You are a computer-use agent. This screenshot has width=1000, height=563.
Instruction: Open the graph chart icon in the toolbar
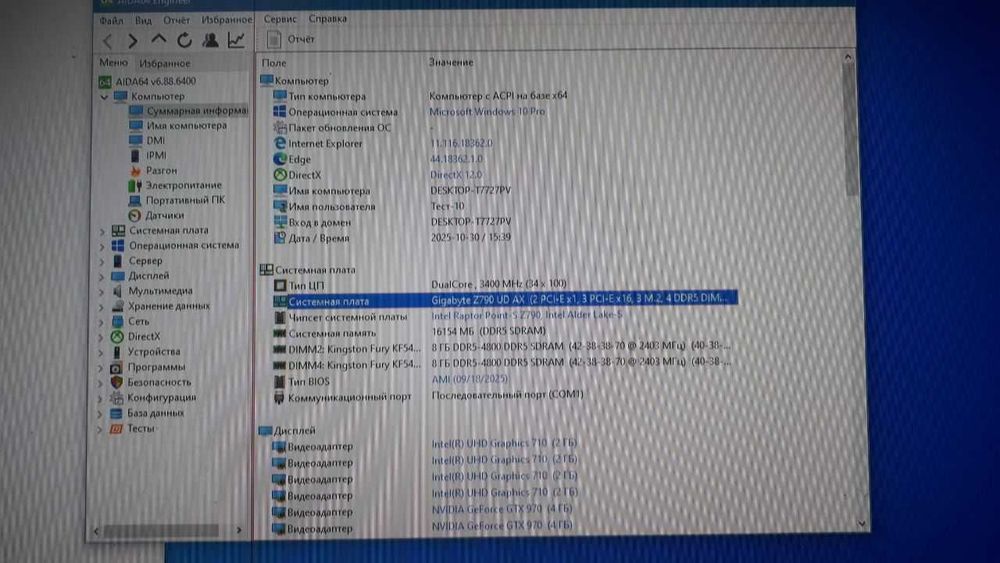[236, 40]
